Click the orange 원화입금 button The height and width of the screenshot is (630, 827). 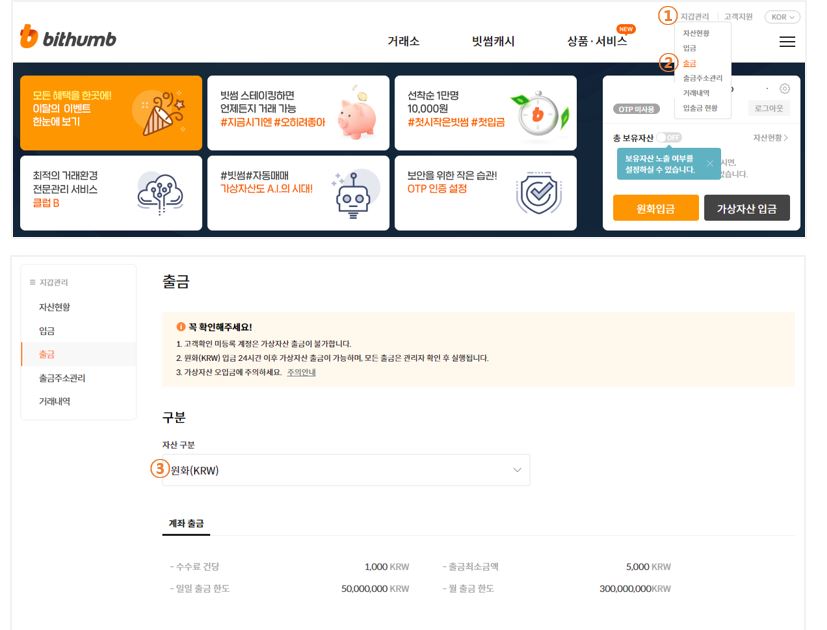point(656,208)
